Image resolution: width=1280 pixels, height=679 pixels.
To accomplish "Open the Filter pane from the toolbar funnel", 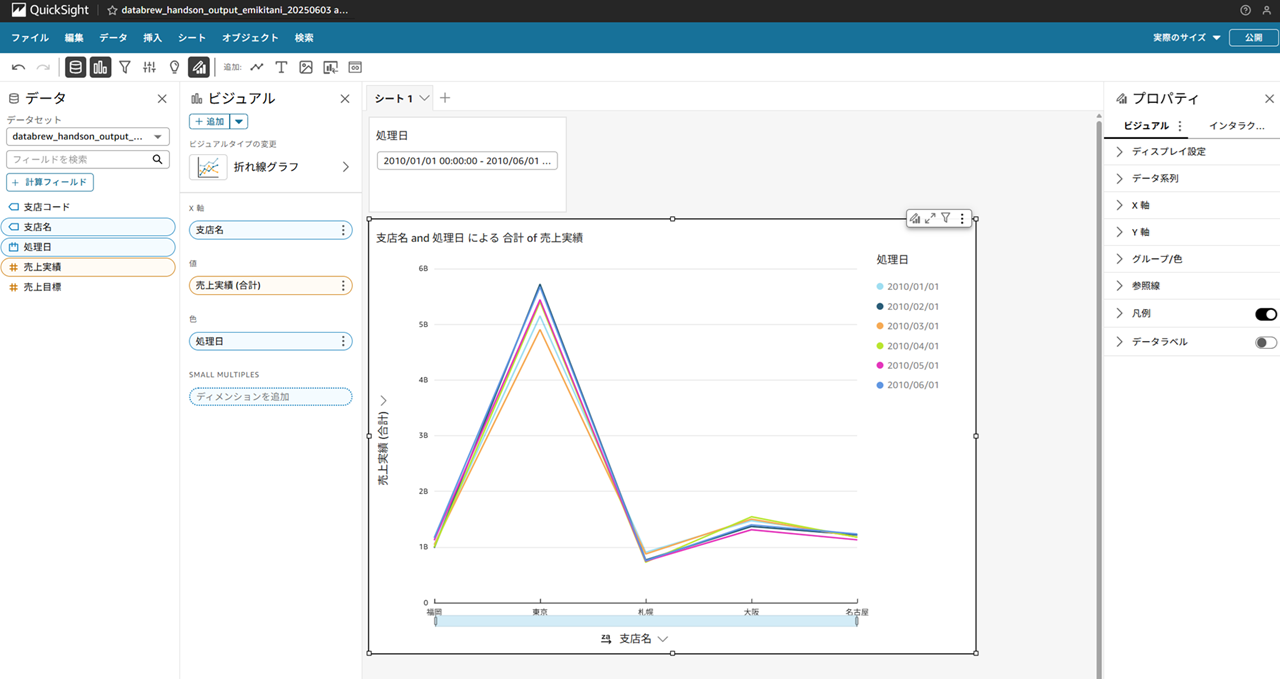I will (125, 67).
